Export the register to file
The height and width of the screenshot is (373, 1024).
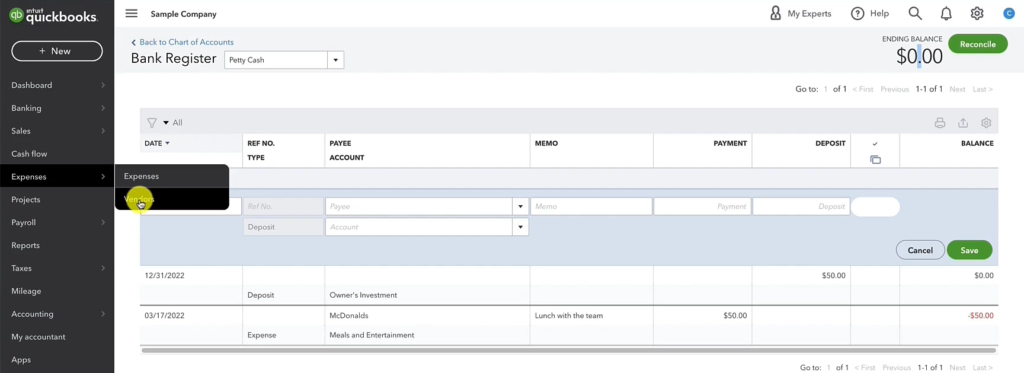pyautogui.click(x=963, y=123)
